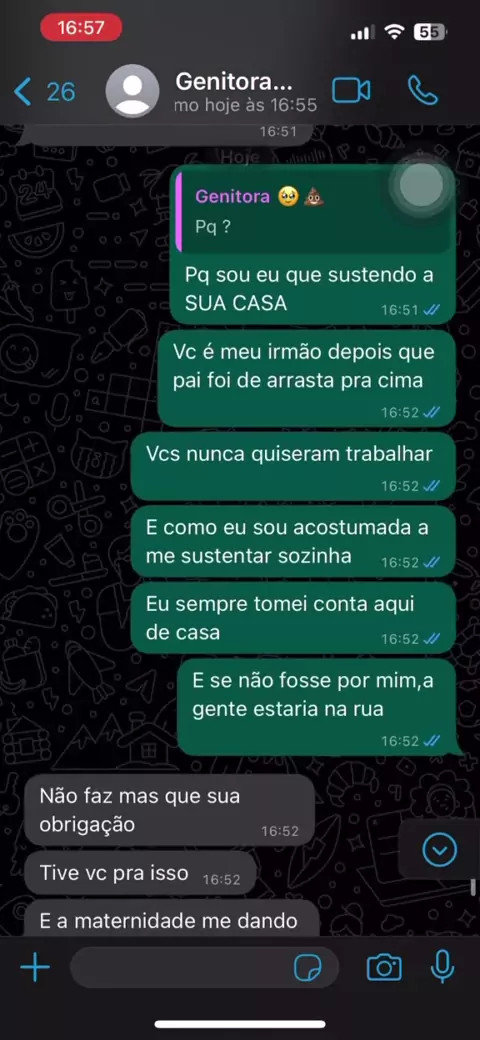
Task: Open the attachment plus menu
Action: tap(35, 968)
